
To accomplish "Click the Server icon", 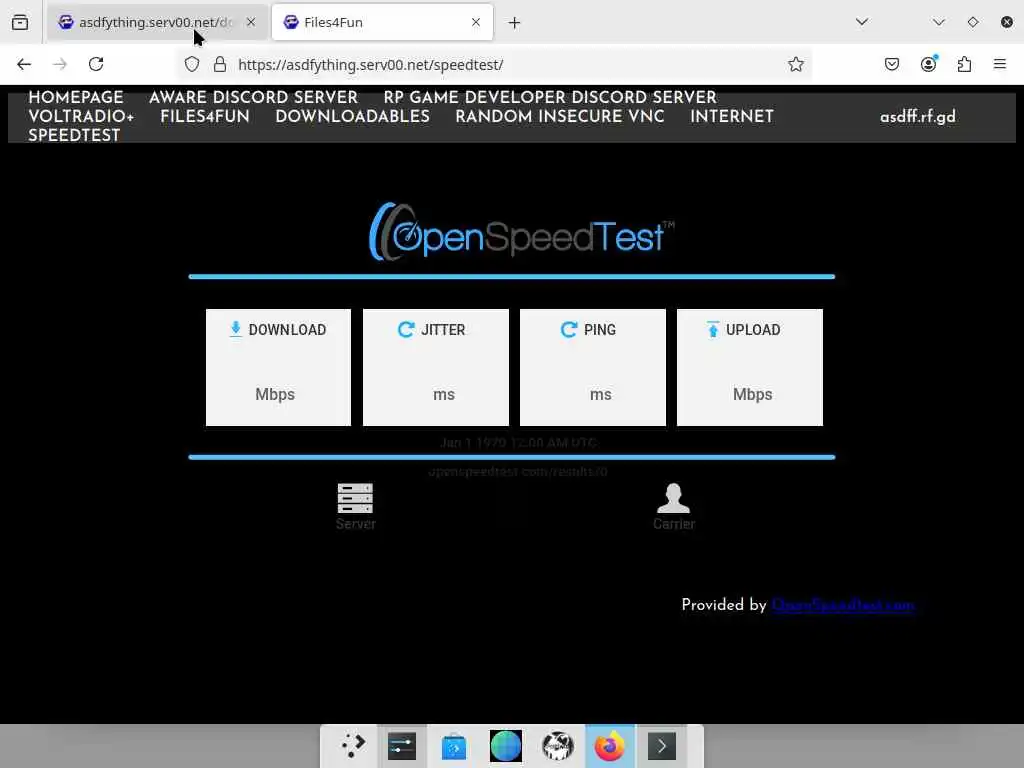I will click(x=355, y=498).
